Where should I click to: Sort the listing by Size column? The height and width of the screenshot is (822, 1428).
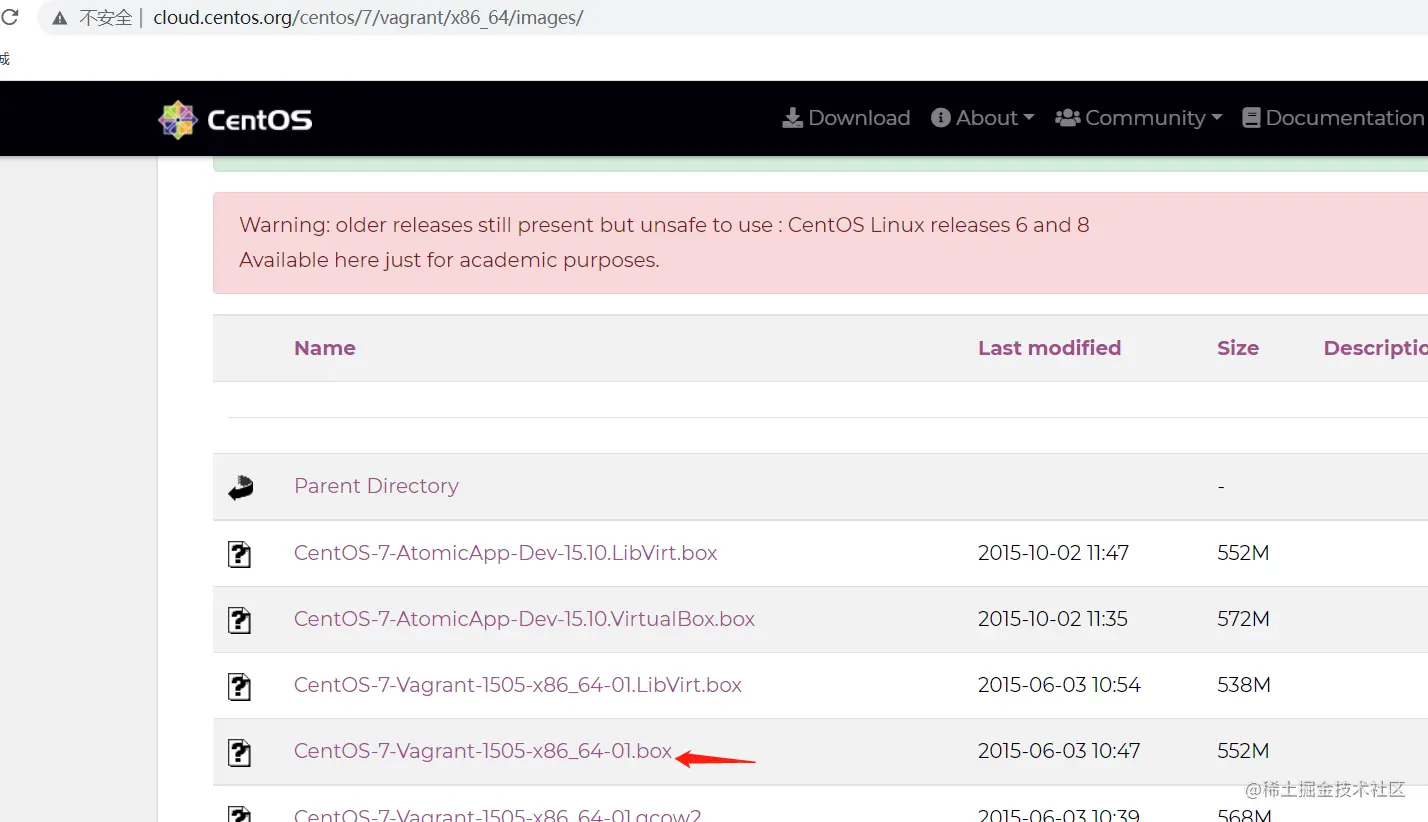[1238, 348]
